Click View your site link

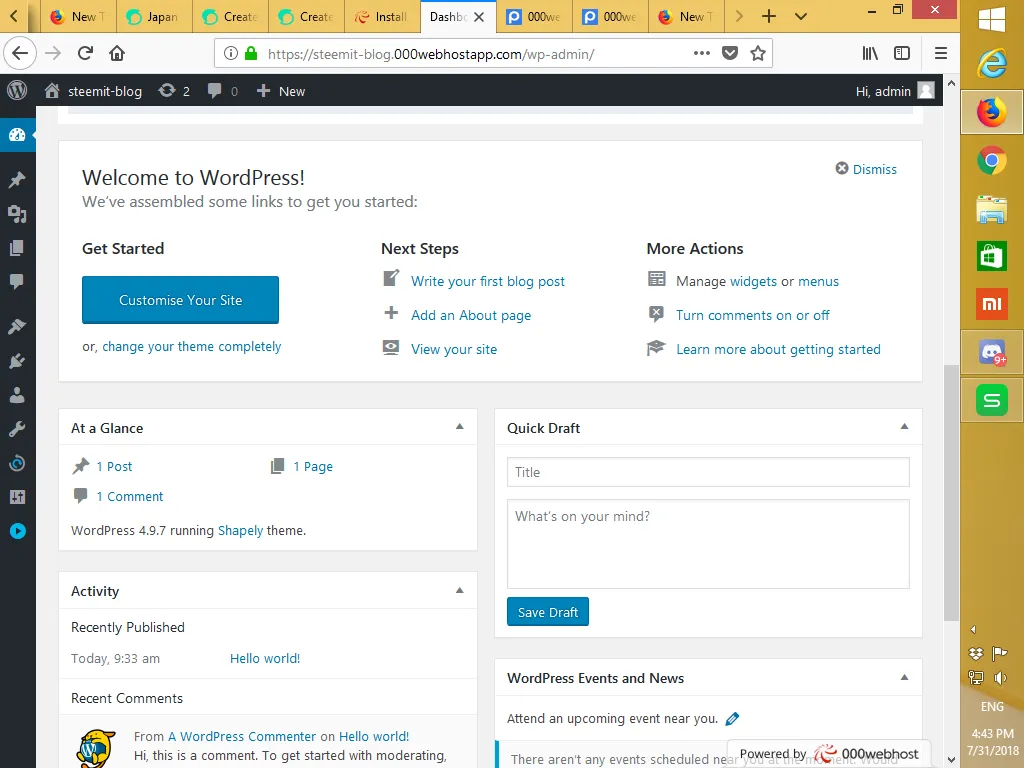coord(454,349)
